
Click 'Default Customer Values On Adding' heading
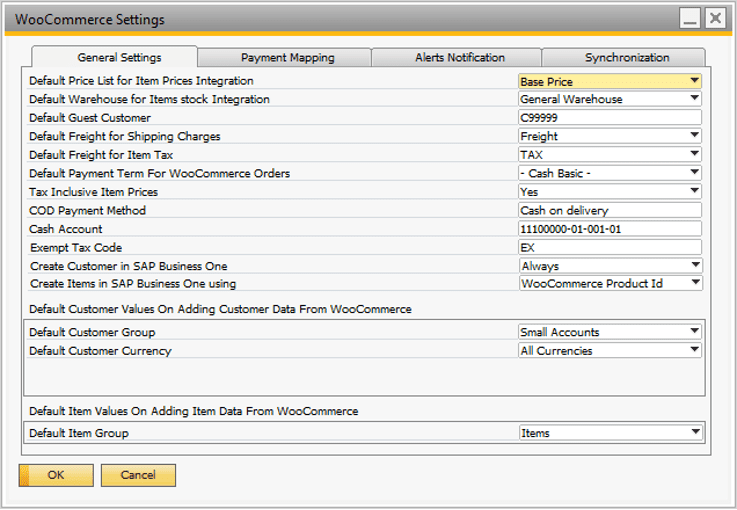click(220, 309)
